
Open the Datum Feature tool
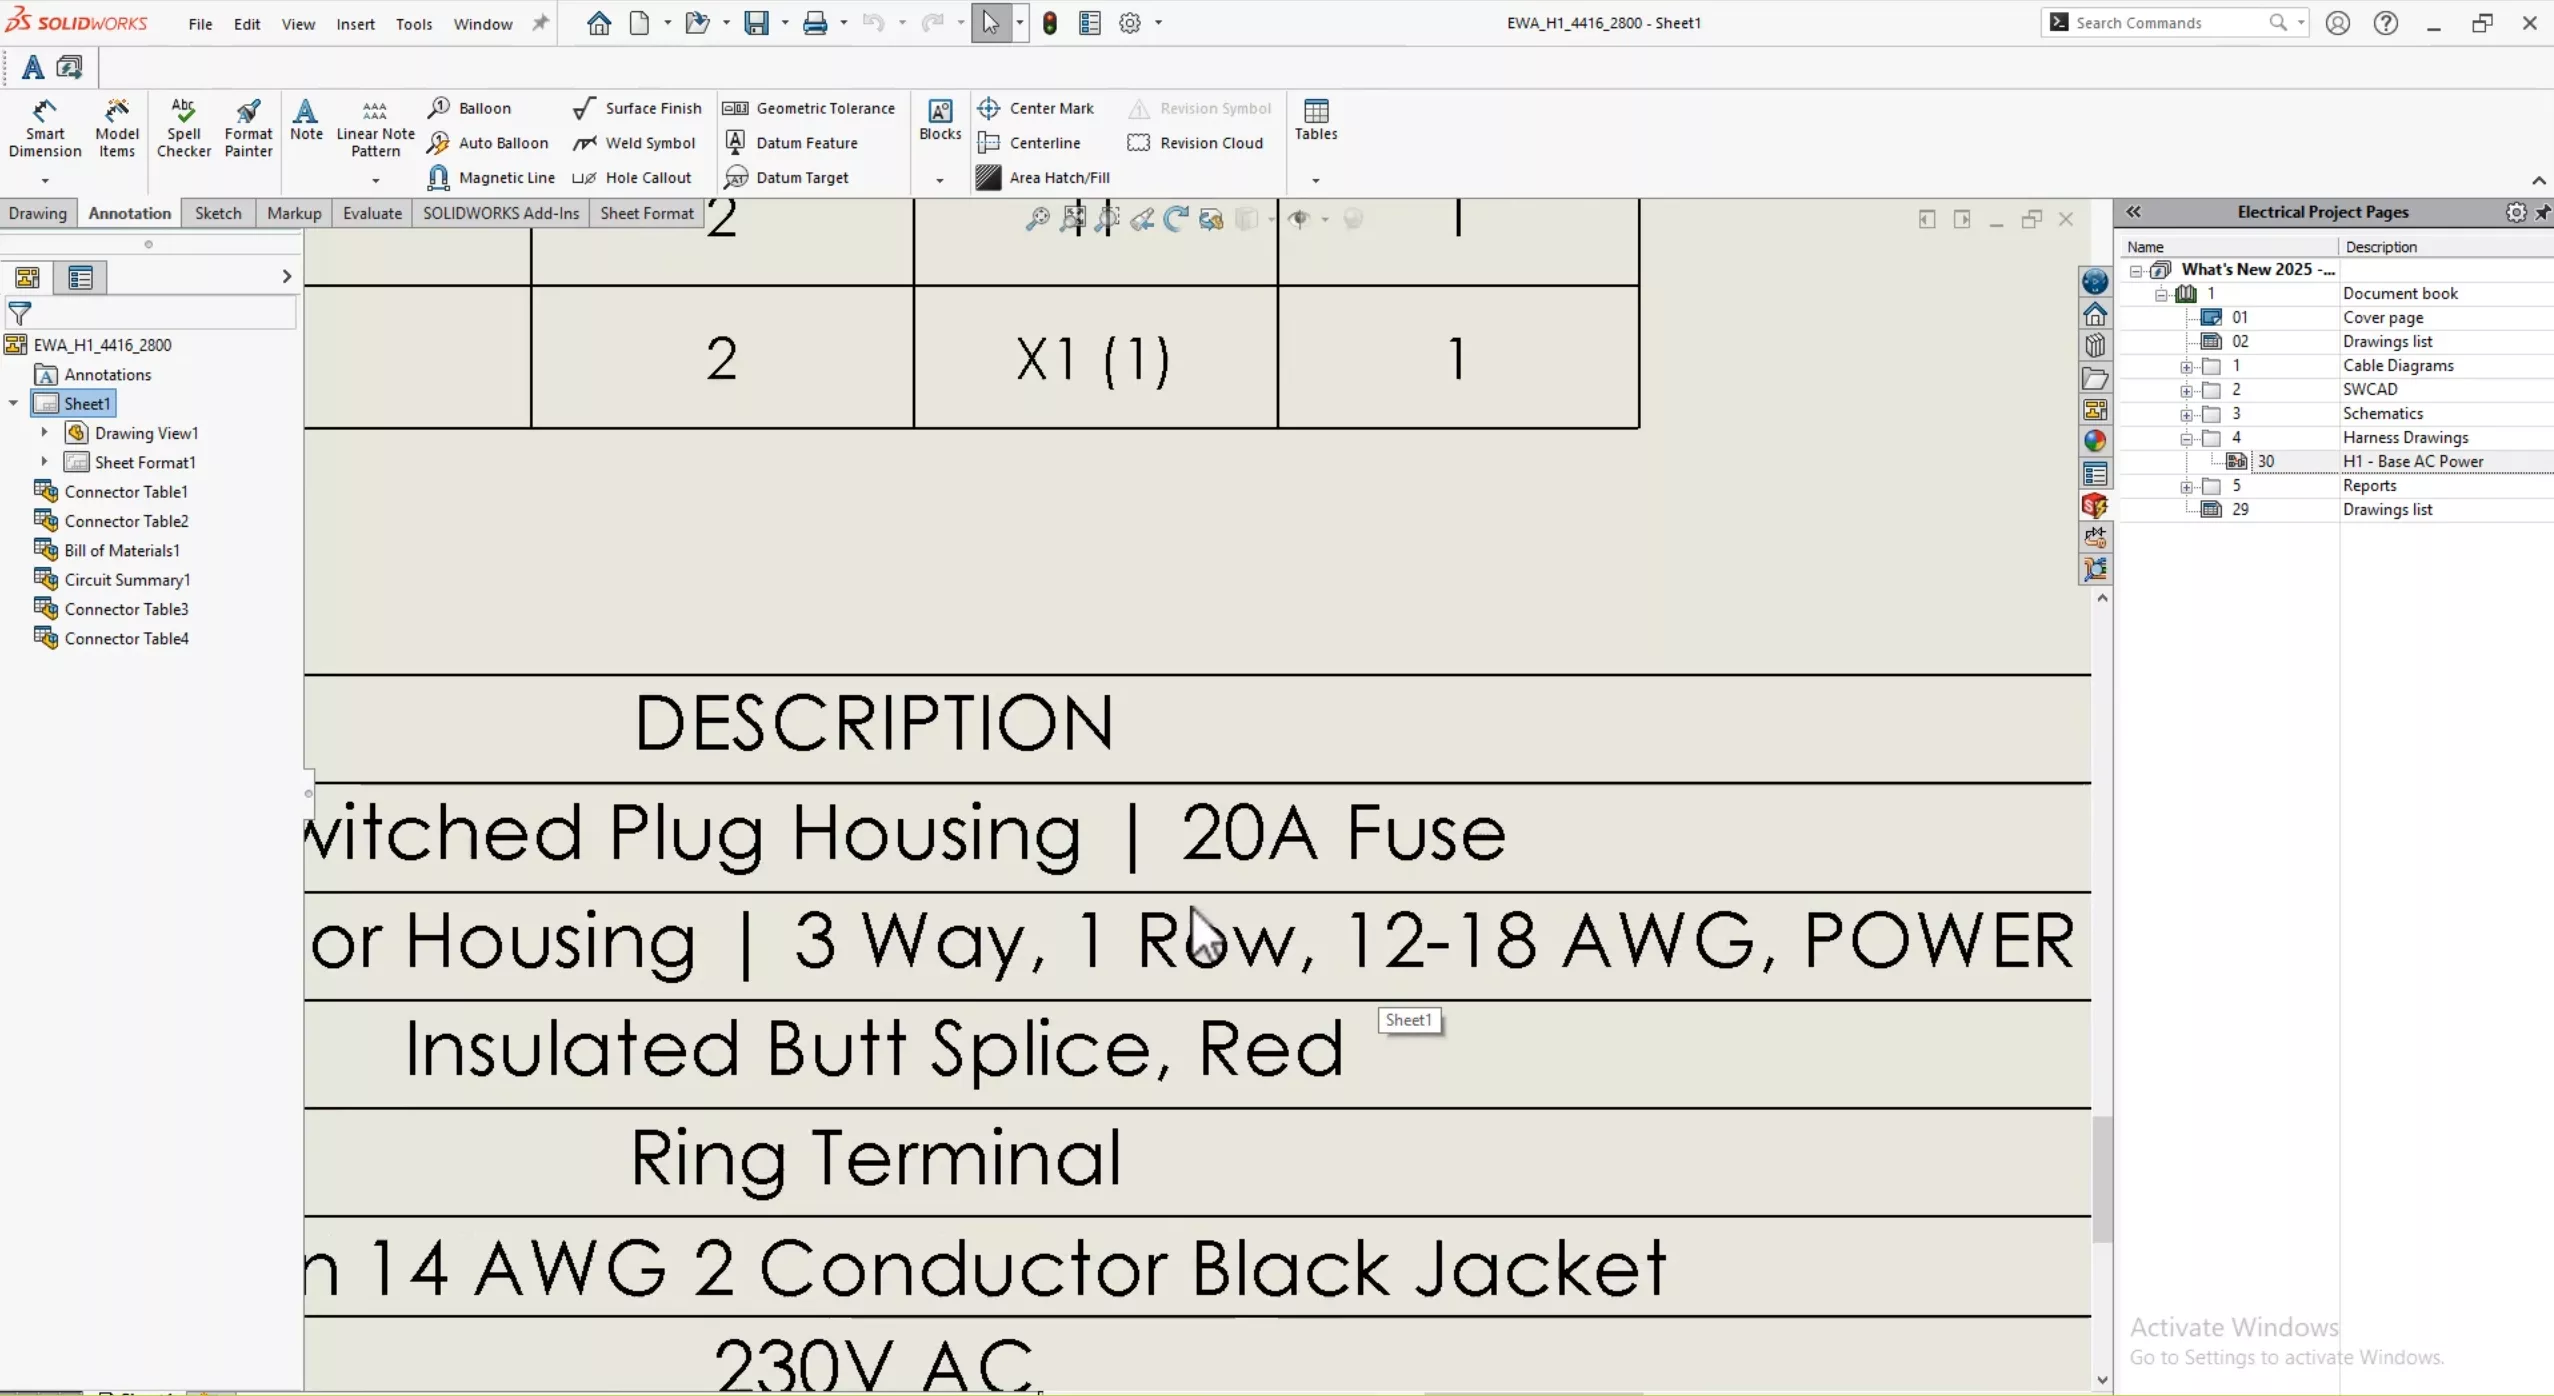[808, 143]
